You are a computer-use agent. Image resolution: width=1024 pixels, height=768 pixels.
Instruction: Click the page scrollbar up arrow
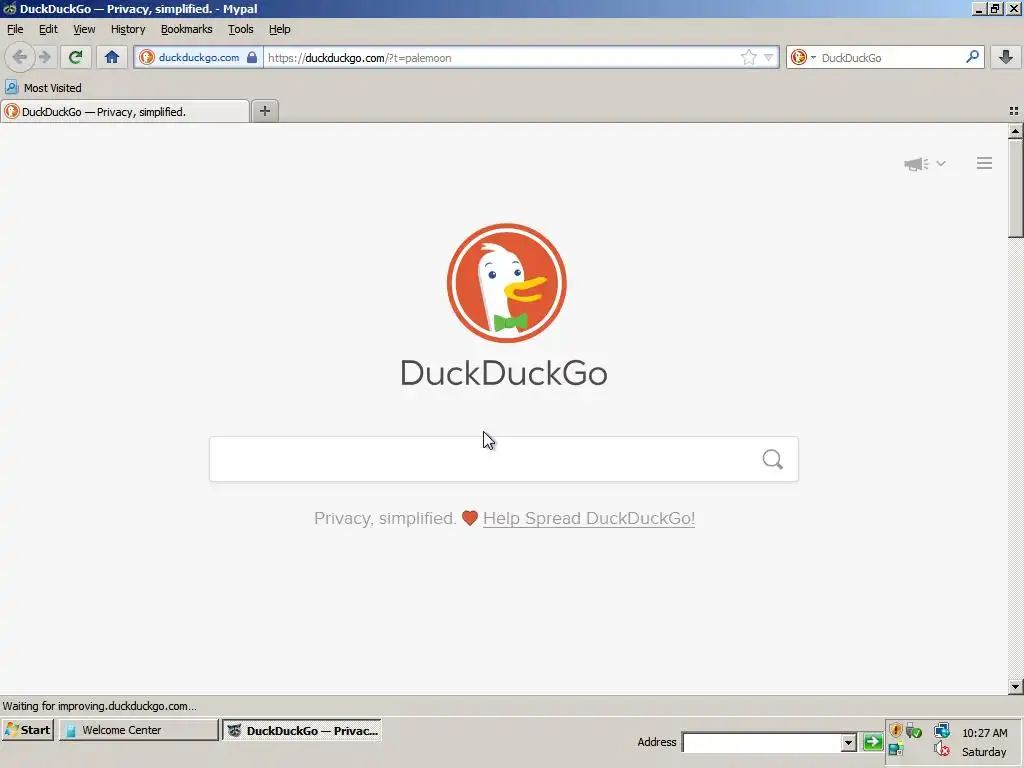tap(1015, 131)
